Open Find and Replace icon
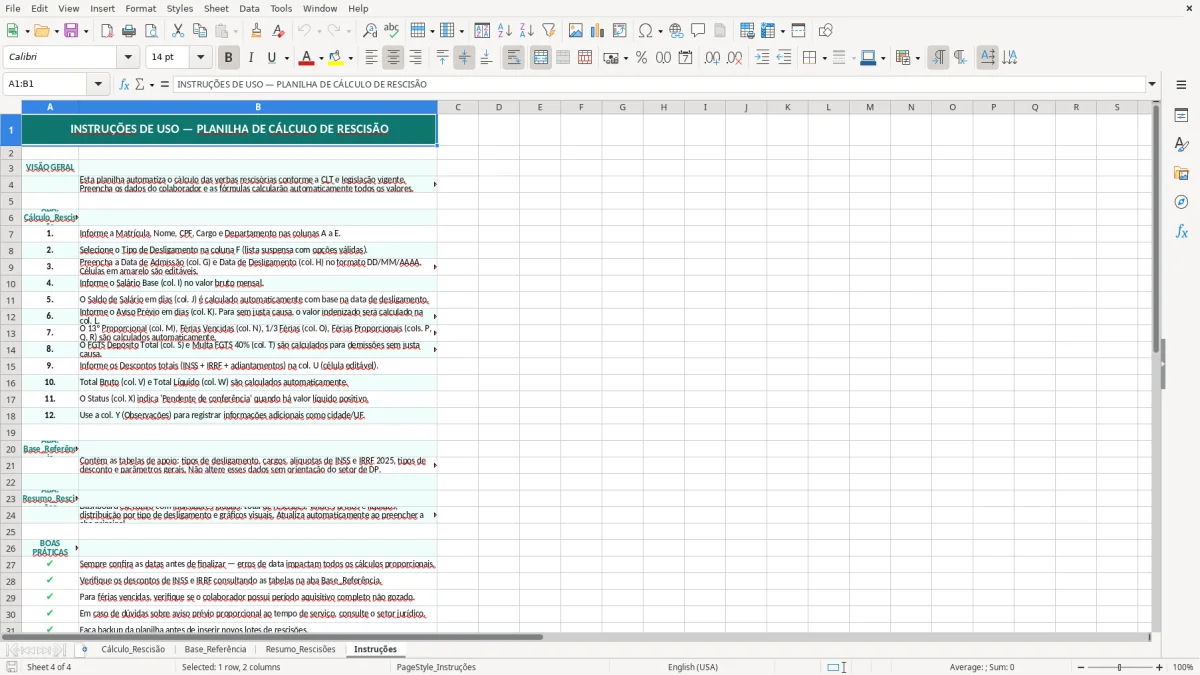 coord(370,31)
